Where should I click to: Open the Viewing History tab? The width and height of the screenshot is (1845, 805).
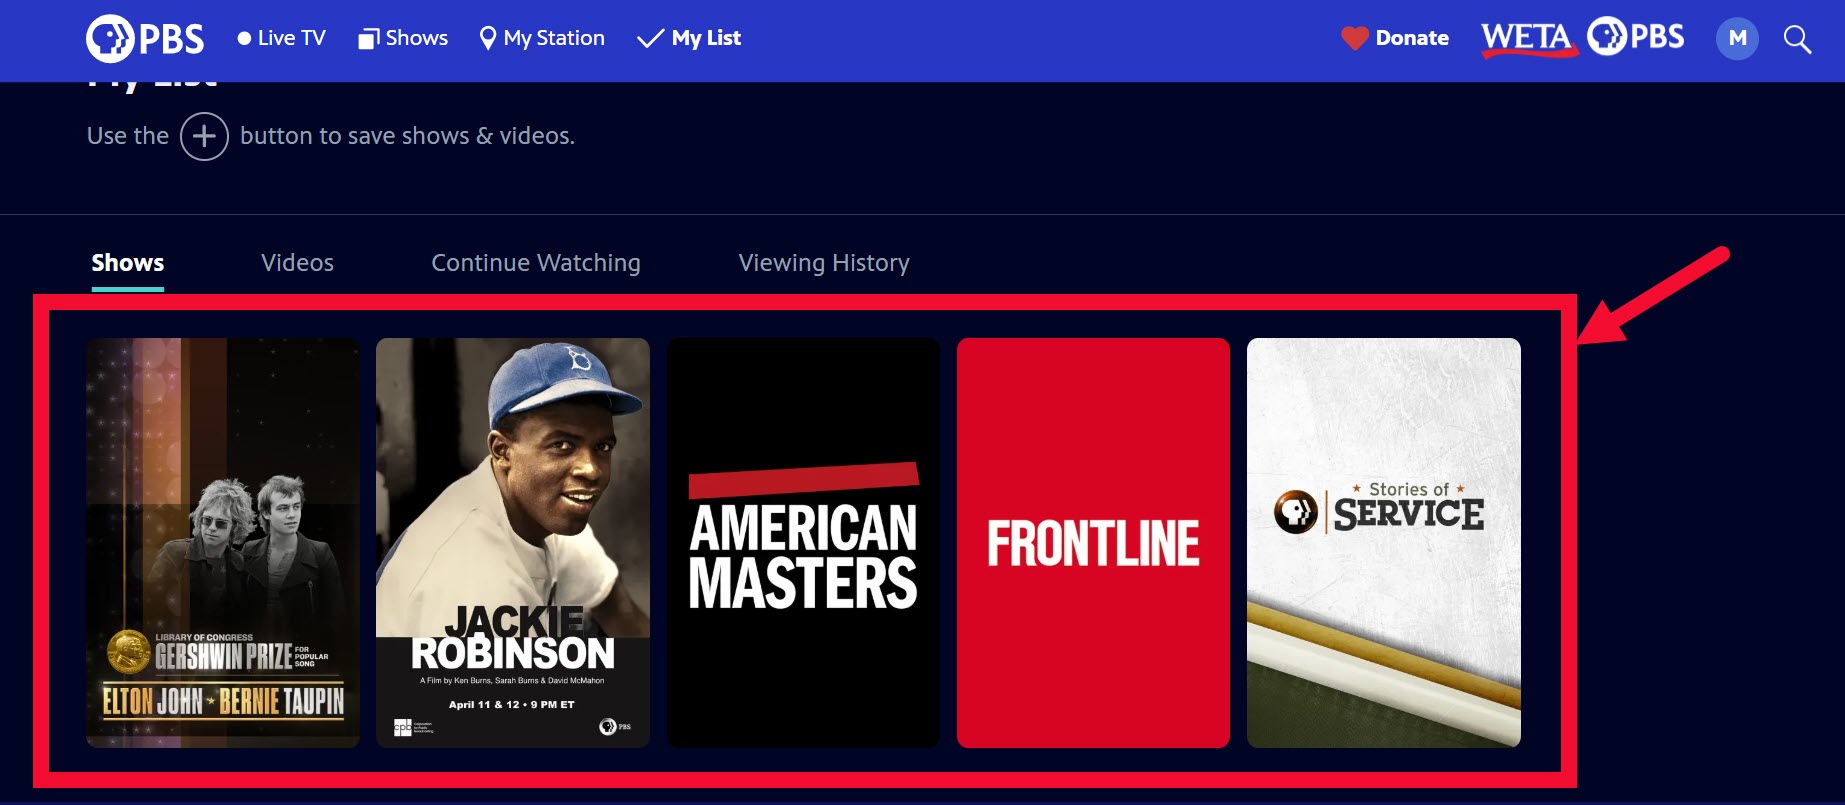tap(824, 263)
